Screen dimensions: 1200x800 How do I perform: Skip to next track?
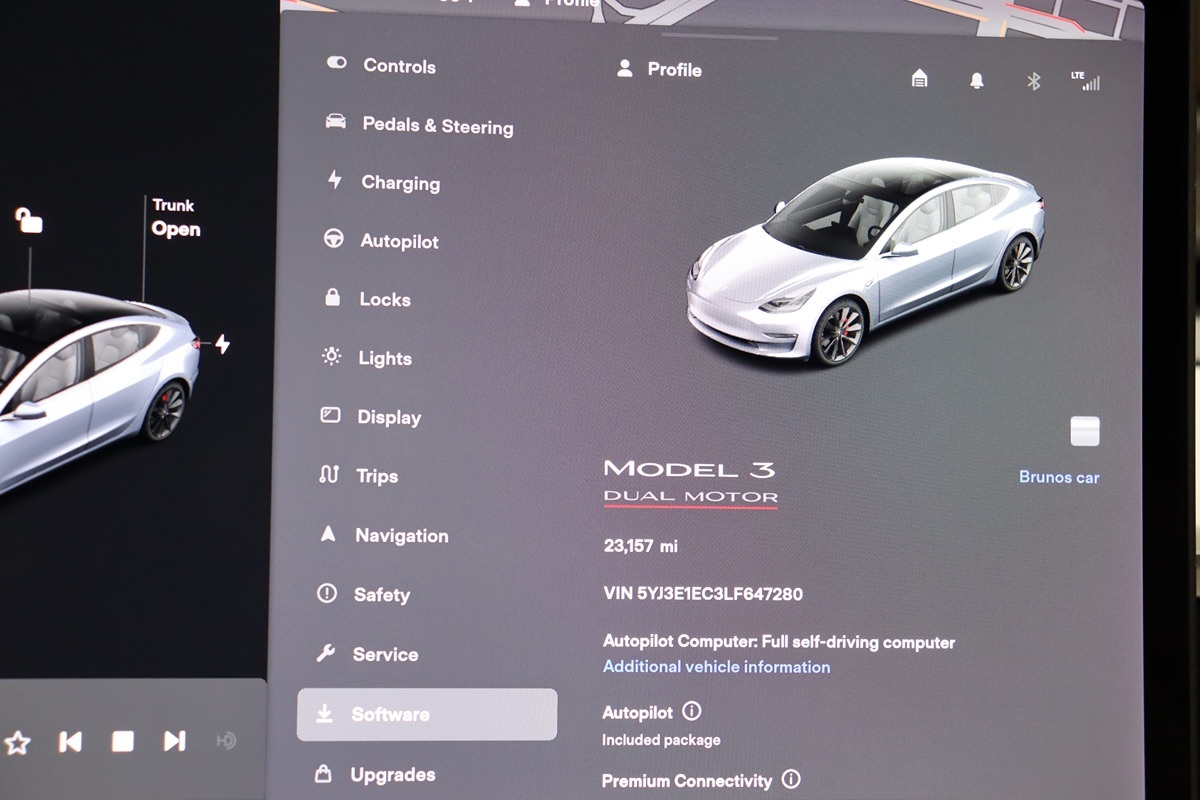point(174,741)
